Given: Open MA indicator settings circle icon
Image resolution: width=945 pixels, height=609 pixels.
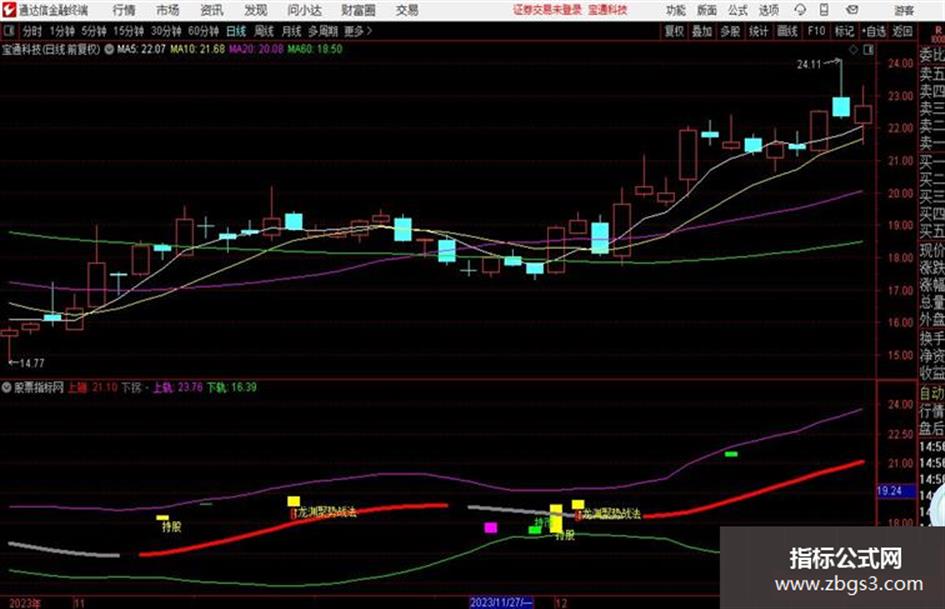Looking at the screenshot, I should pyautogui.click(x=109, y=49).
